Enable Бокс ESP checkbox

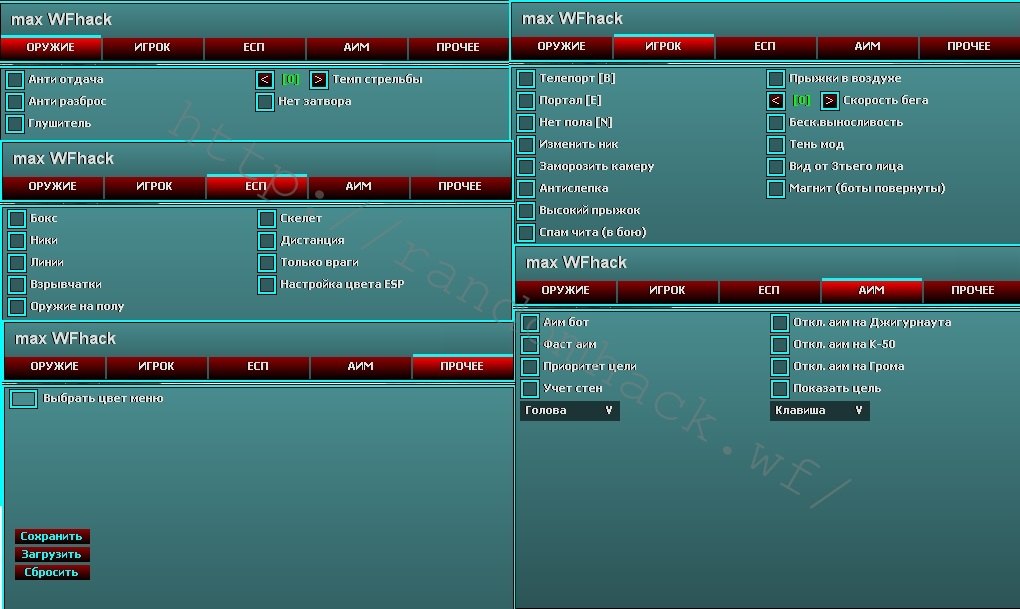17,219
